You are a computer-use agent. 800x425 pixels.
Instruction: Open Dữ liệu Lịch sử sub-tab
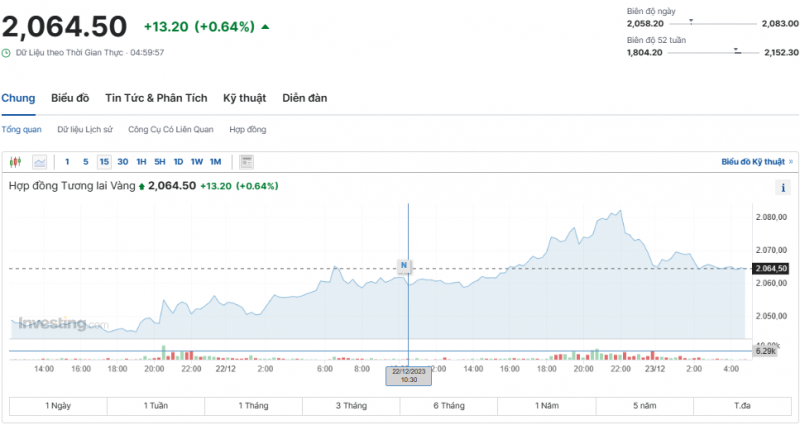85,130
